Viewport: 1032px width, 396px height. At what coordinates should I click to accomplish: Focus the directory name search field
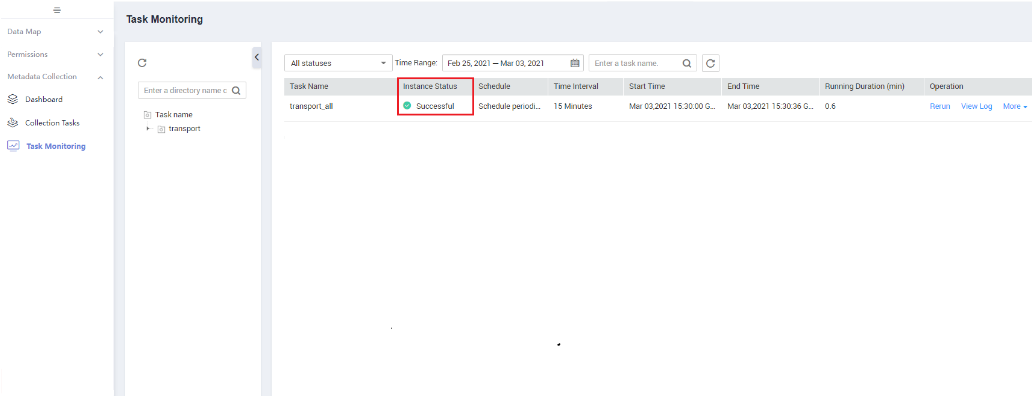(192, 91)
